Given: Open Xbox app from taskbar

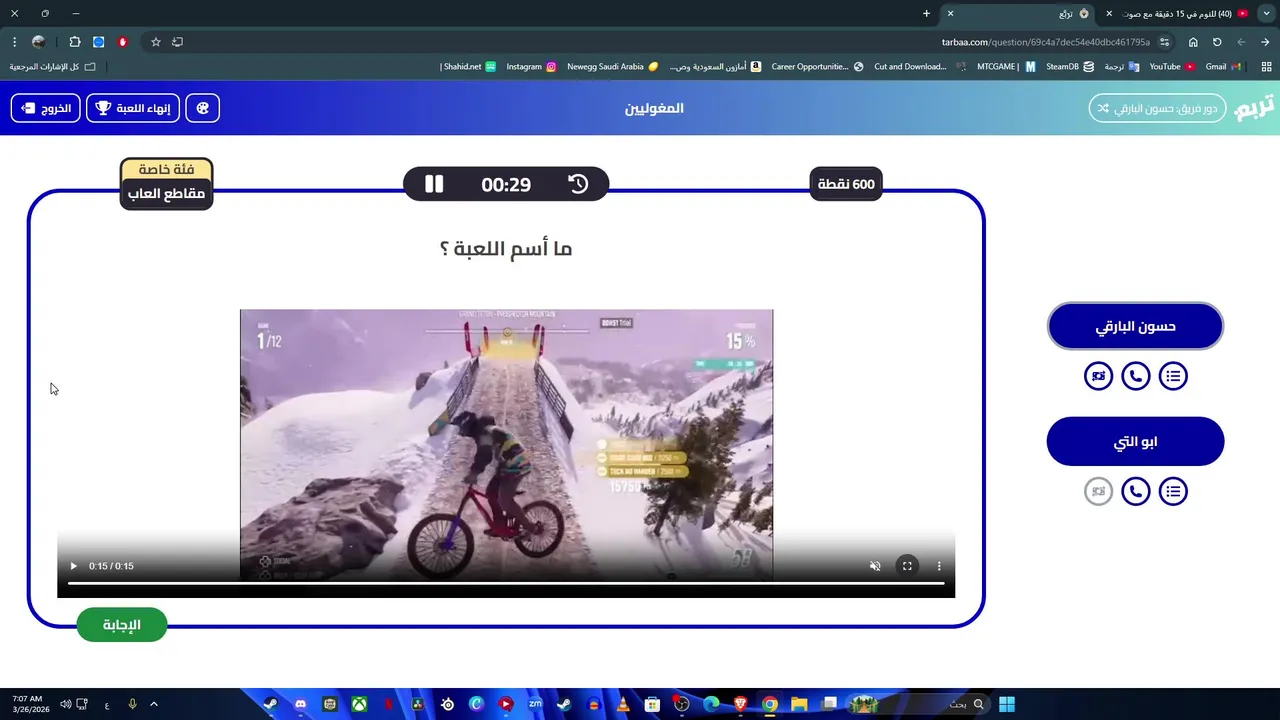Looking at the screenshot, I should 358,704.
